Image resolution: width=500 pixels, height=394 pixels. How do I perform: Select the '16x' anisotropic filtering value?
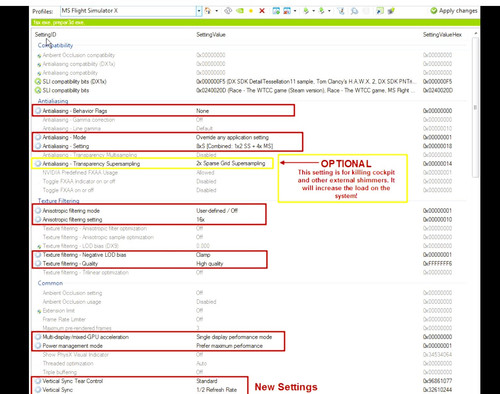click(x=200, y=219)
